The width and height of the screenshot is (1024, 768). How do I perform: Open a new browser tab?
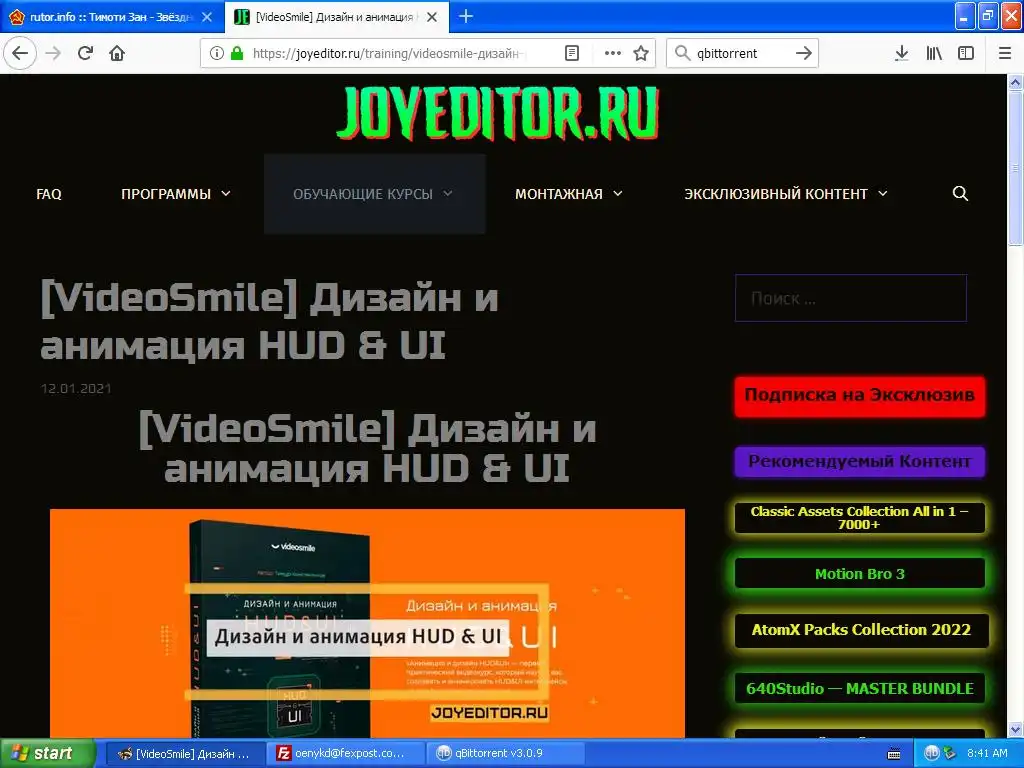click(x=466, y=16)
